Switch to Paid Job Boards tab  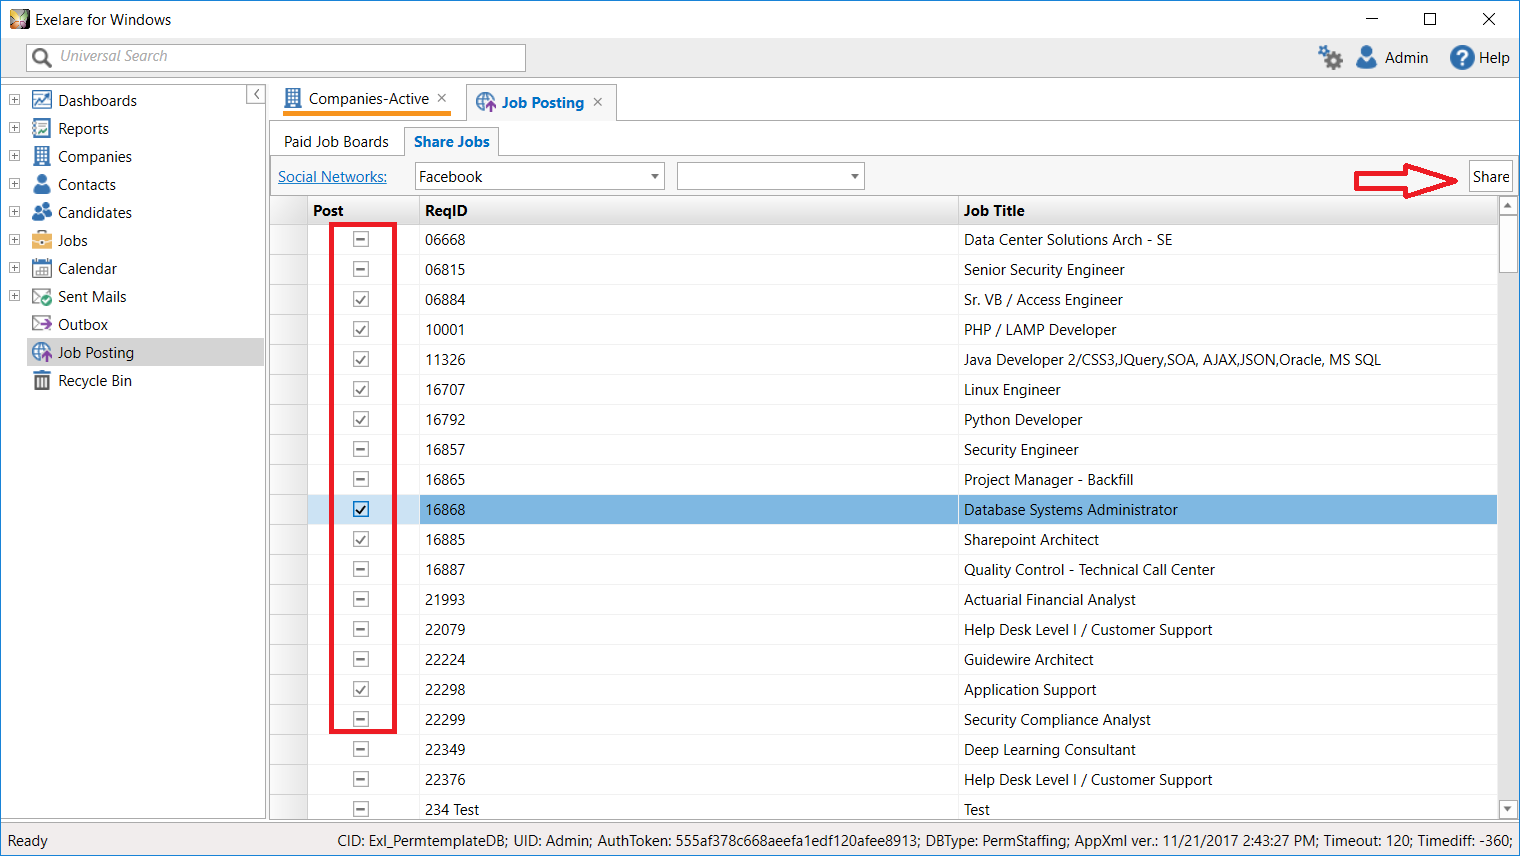point(336,142)
